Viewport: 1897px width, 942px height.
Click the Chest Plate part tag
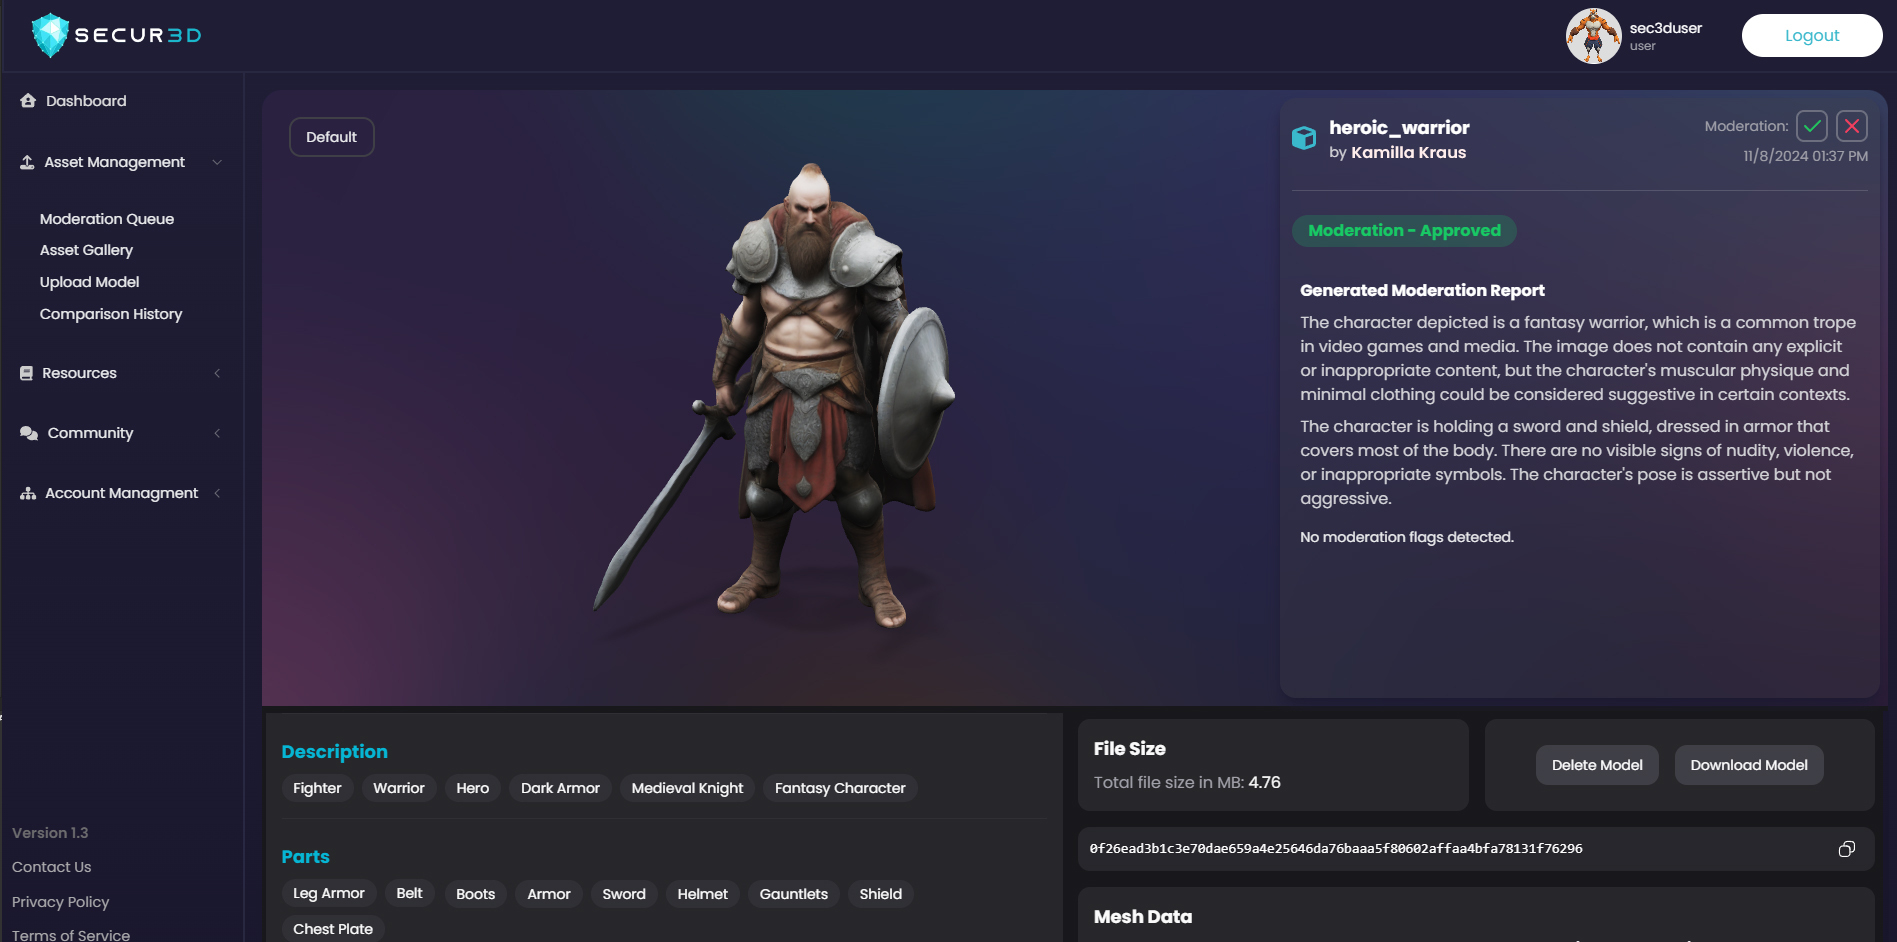[x=333, y=929]
